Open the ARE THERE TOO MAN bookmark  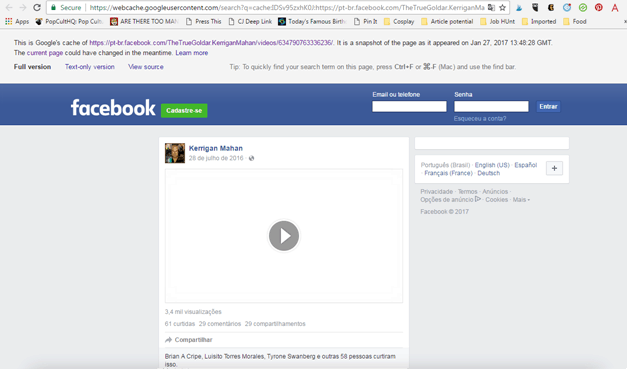[144, 22]
